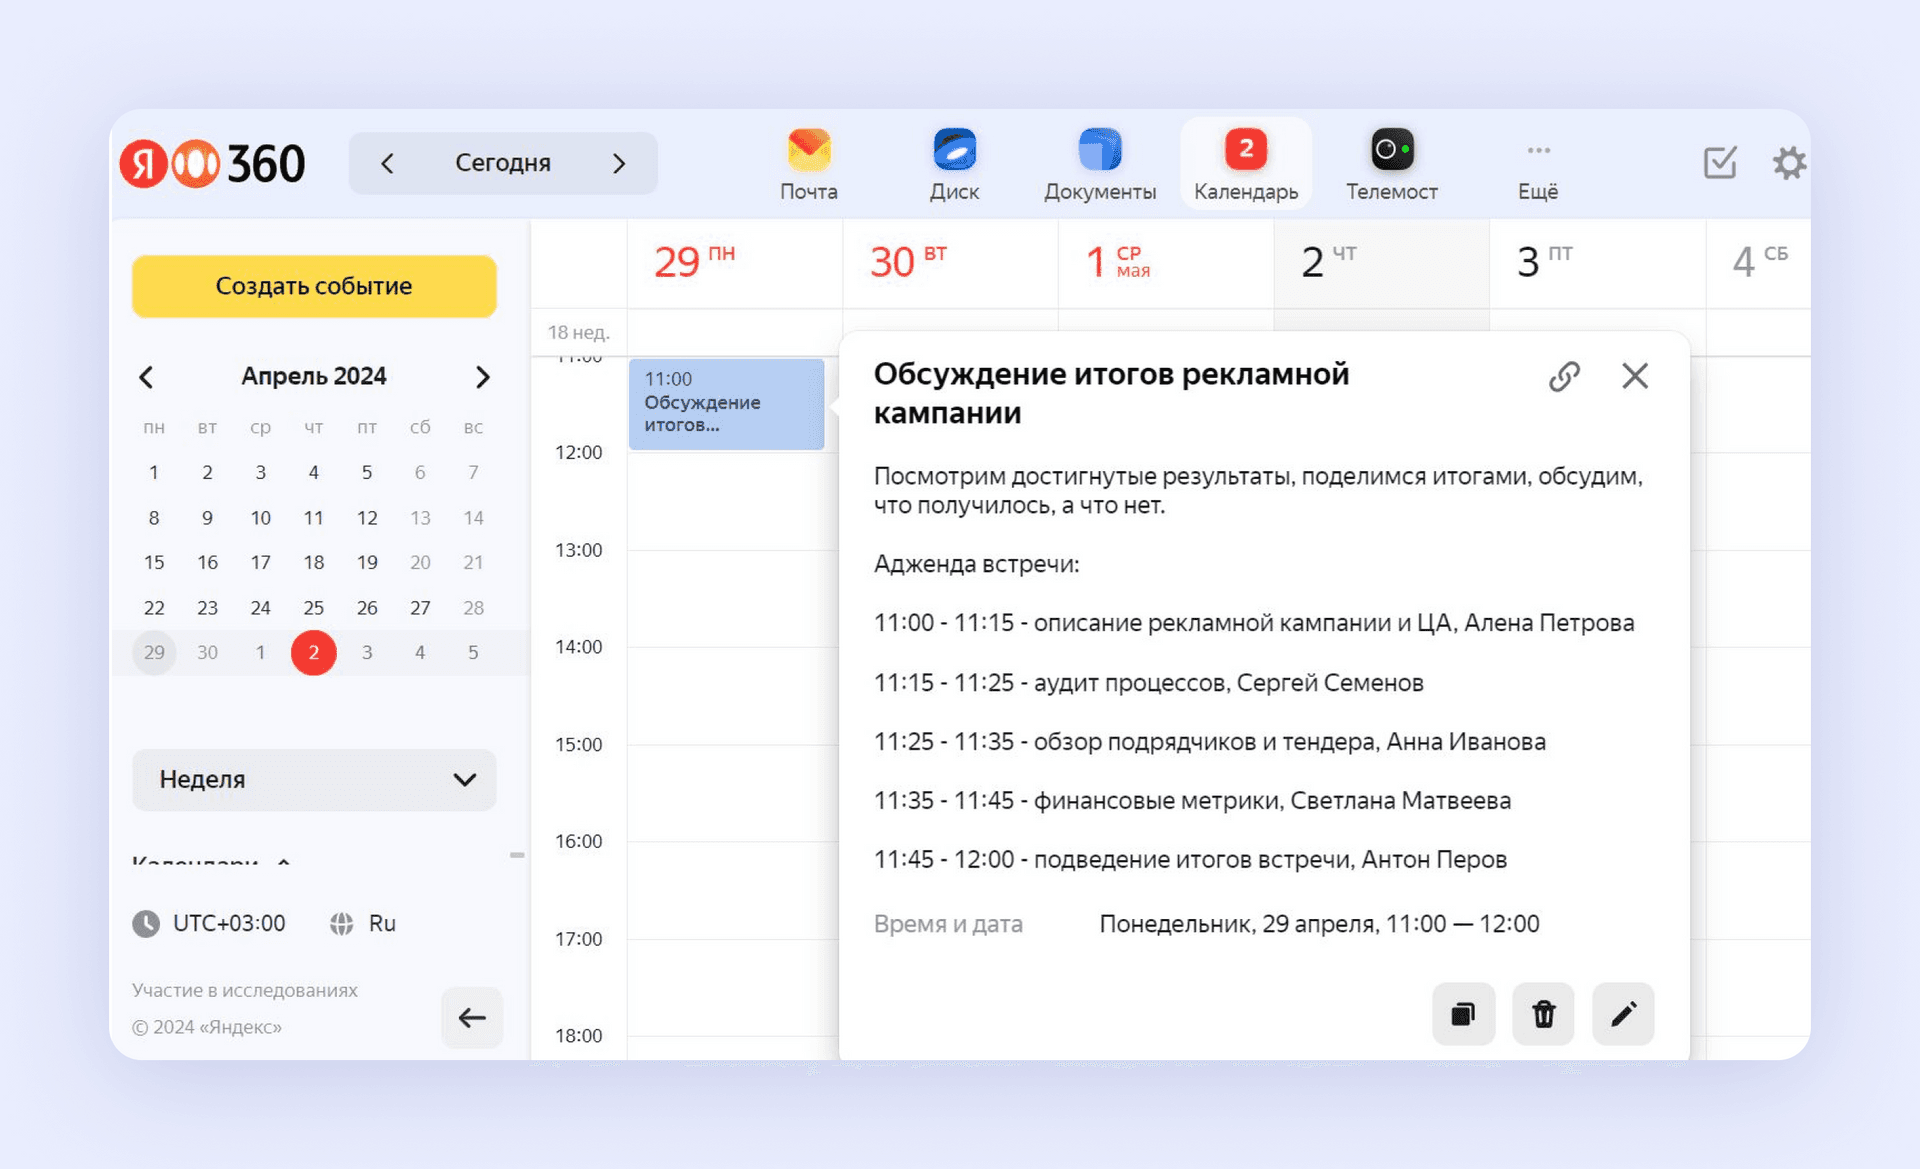
Task: Select the 2 ЧТ day header
Action: 1329,262
